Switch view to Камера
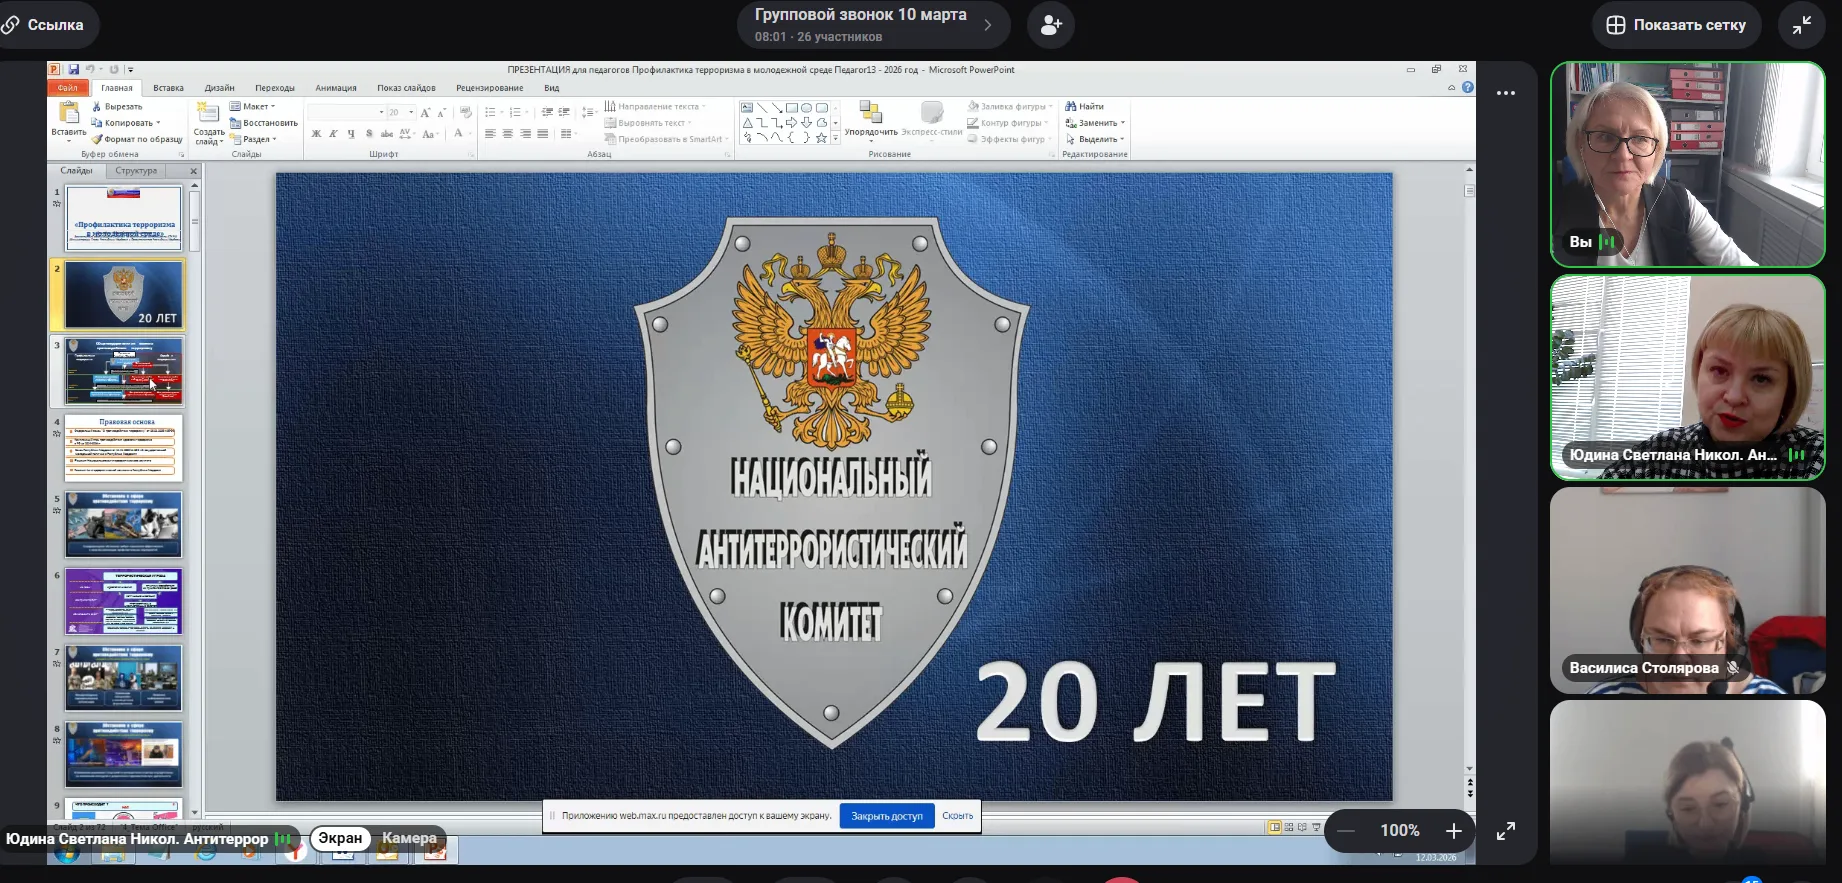Image resolution: width=1842 pixels, height=883 pixels. [x=409, y=838]
